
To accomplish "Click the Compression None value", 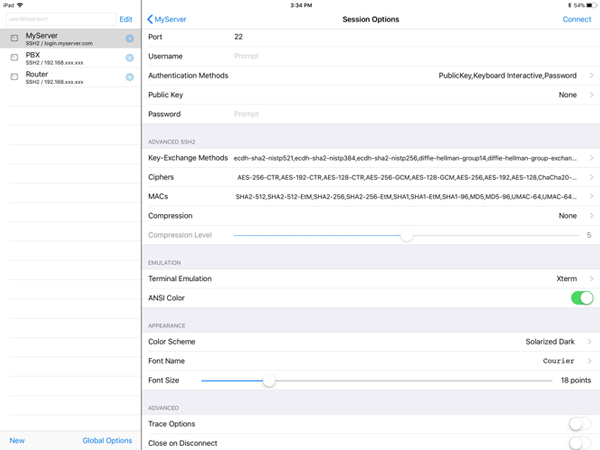I will pos(567,215).
